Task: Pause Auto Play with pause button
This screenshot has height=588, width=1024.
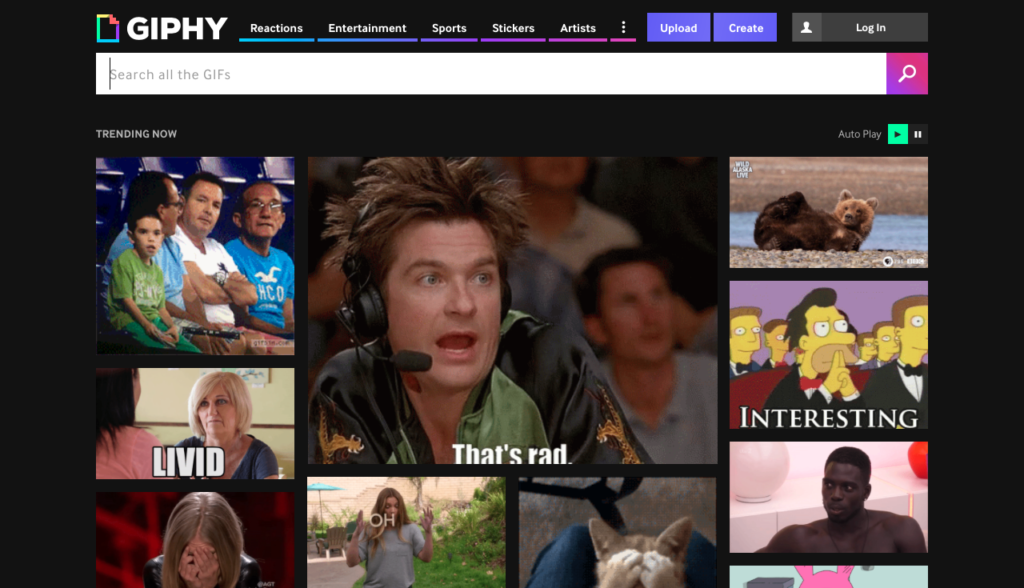Action: click(x=918, y=134)
